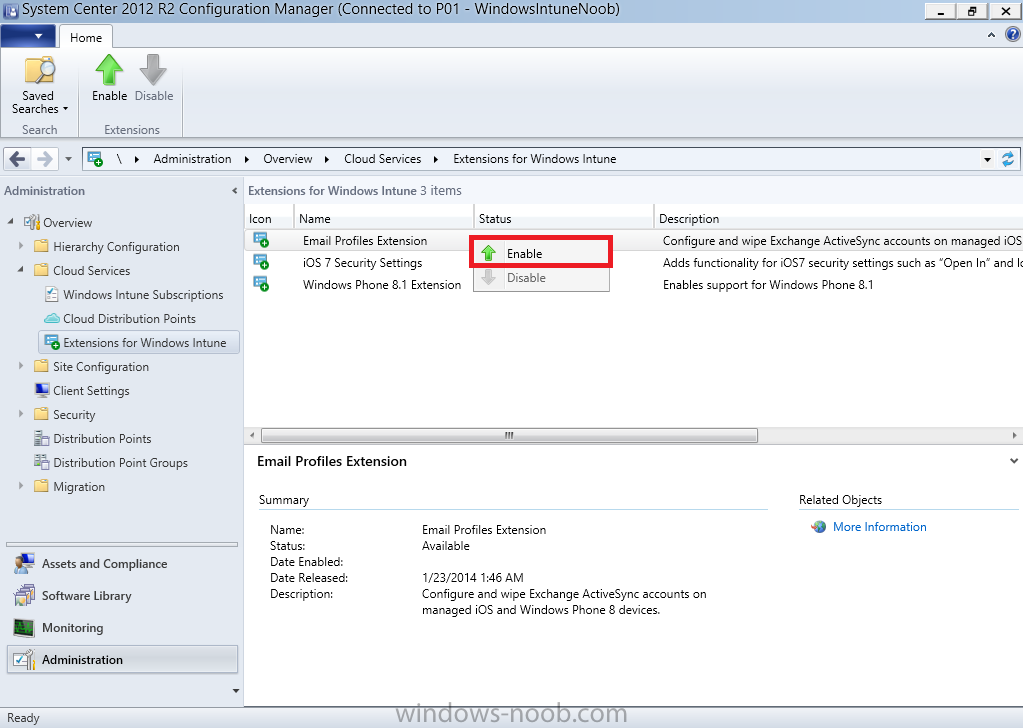Click the address bar root node icon

(95, 159)
